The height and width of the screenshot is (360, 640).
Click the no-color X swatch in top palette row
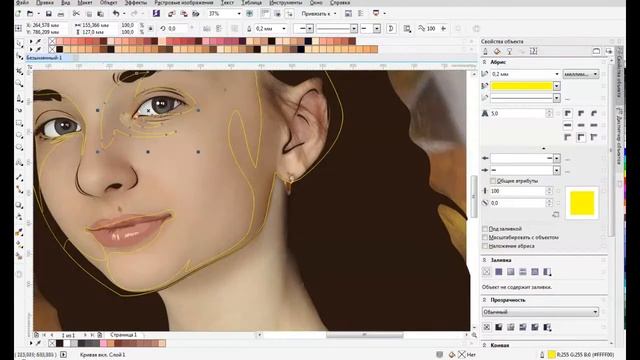[x=52, y=41]
